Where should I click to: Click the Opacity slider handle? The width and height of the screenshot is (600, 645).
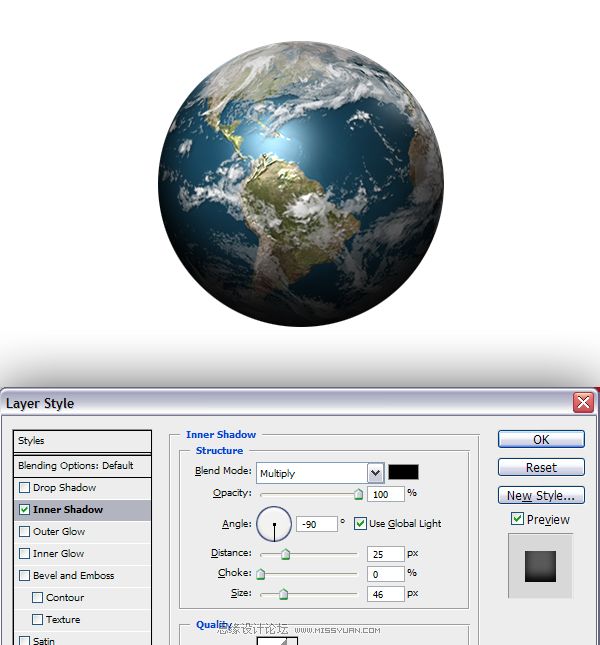[x=359, y=494]
